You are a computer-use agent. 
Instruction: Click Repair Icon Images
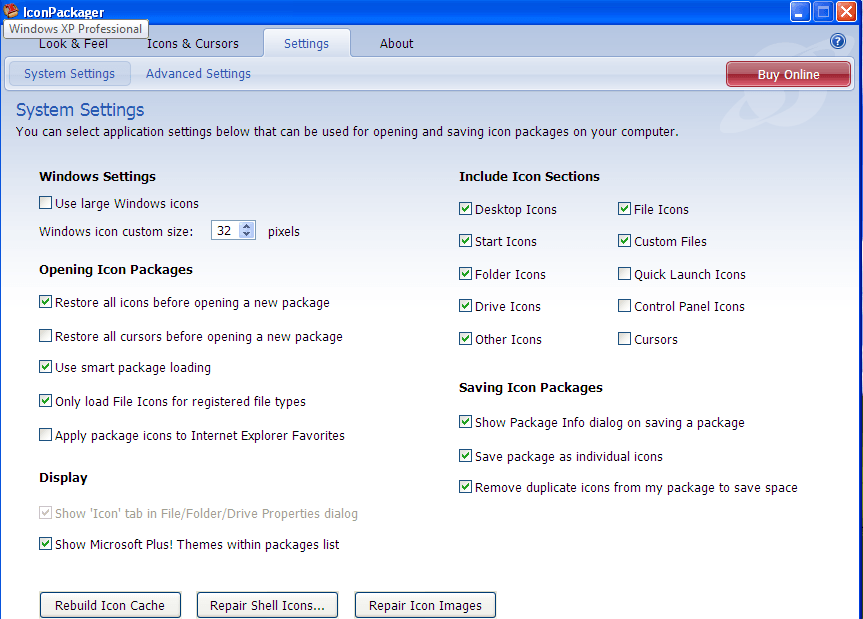pyautogui.click(x=424, y=604)
